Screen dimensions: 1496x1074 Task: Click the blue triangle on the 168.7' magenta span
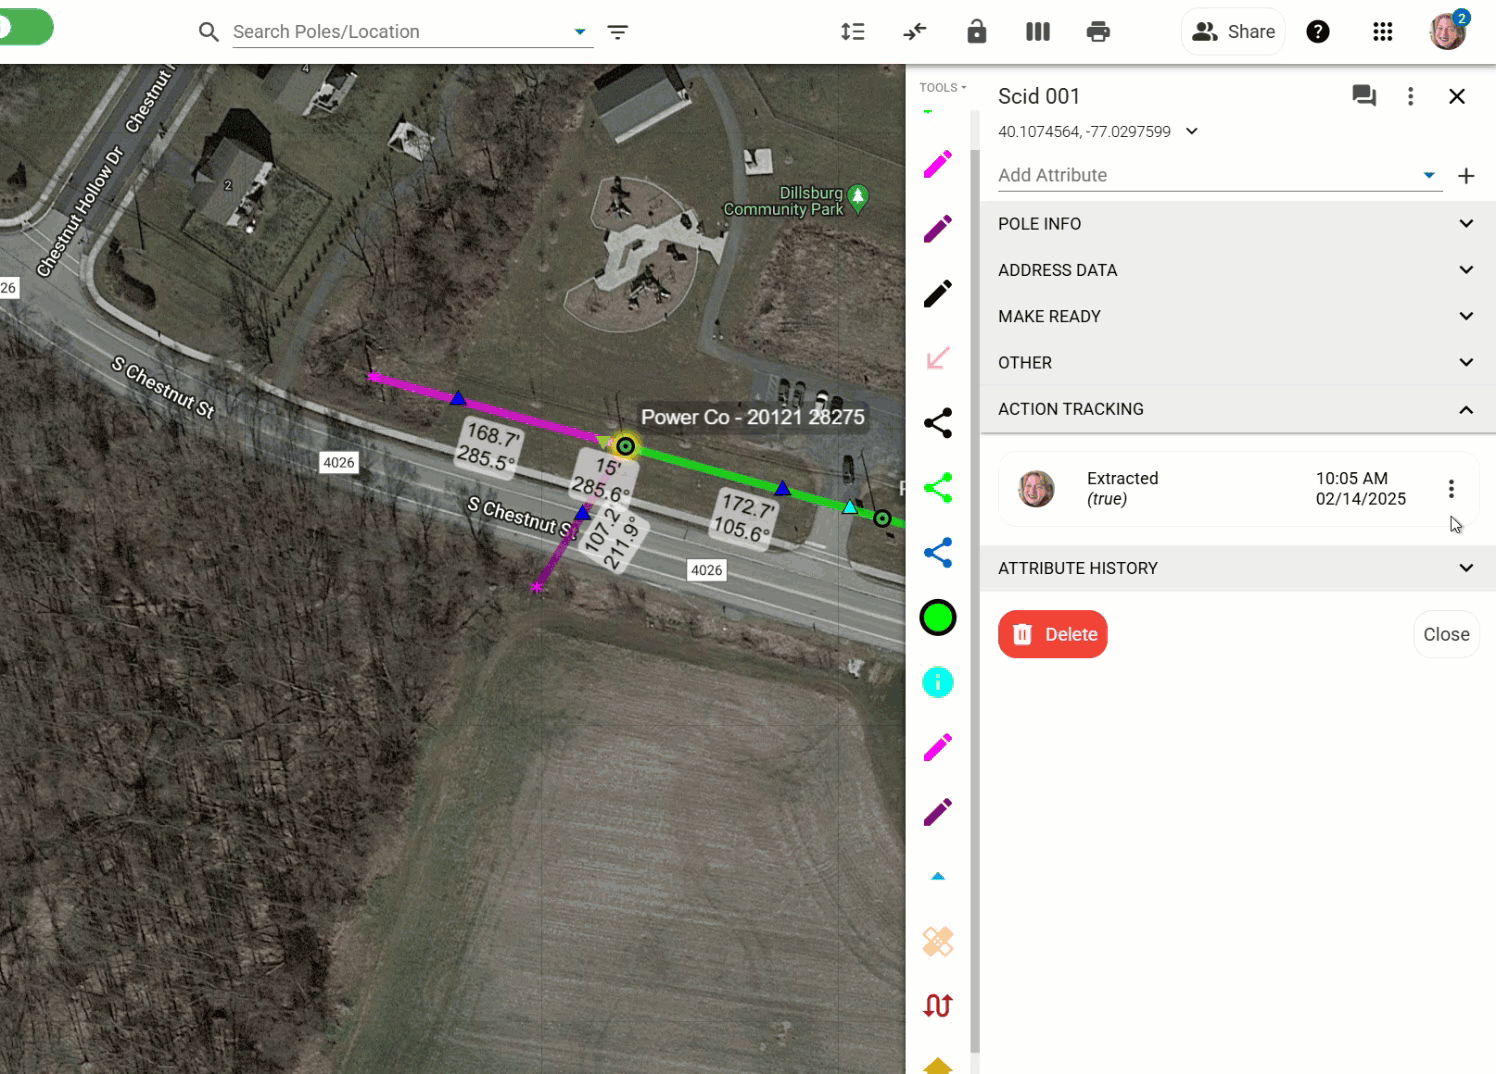[x=458, y=398]
